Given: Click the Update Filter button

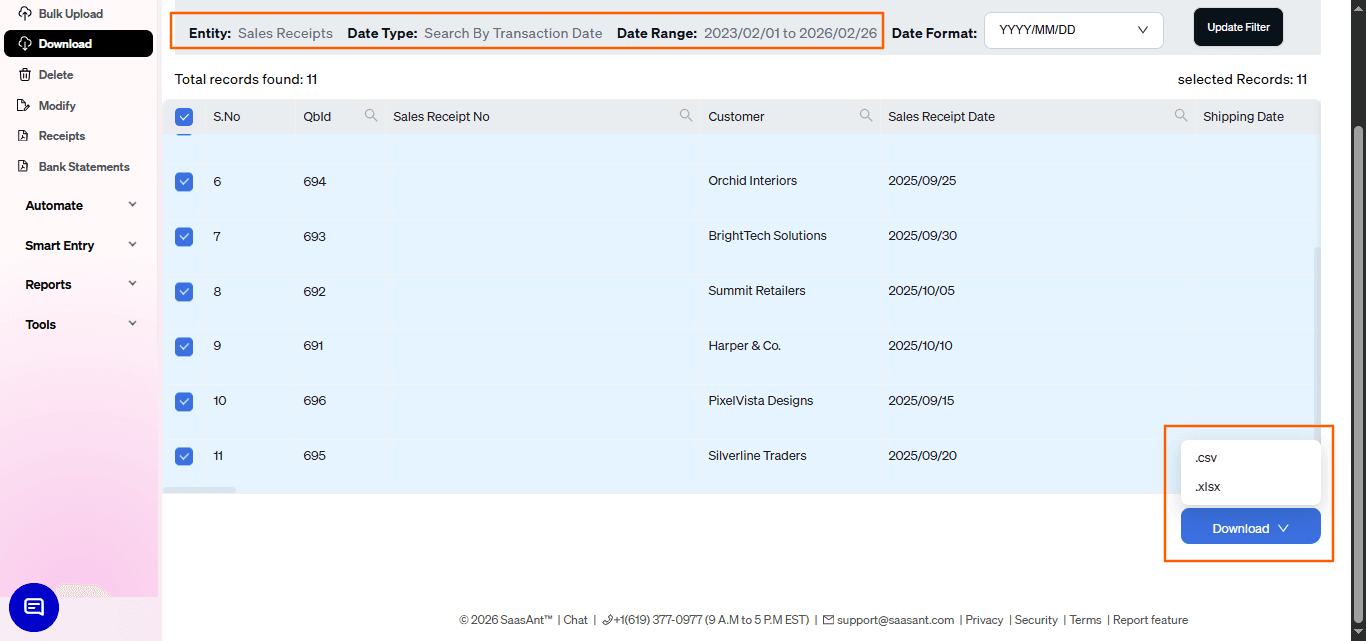Looking at the screenshot, I should (x=1238, y=27).
